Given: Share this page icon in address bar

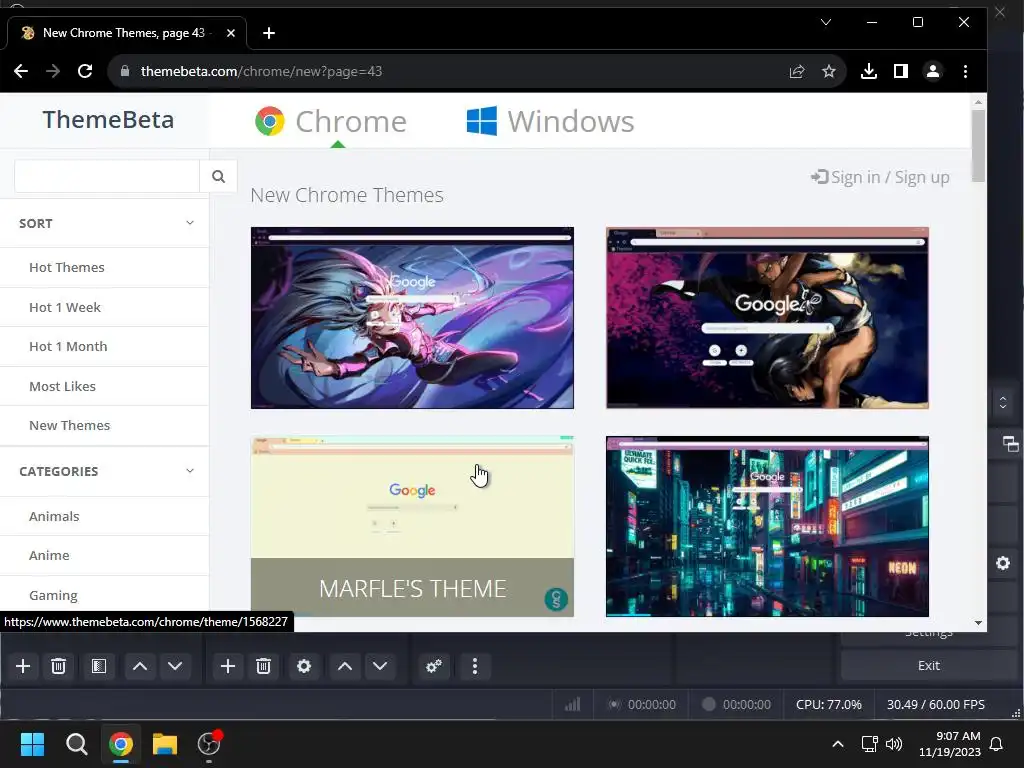Looking at the screenshot, I should tap(797, 71).
